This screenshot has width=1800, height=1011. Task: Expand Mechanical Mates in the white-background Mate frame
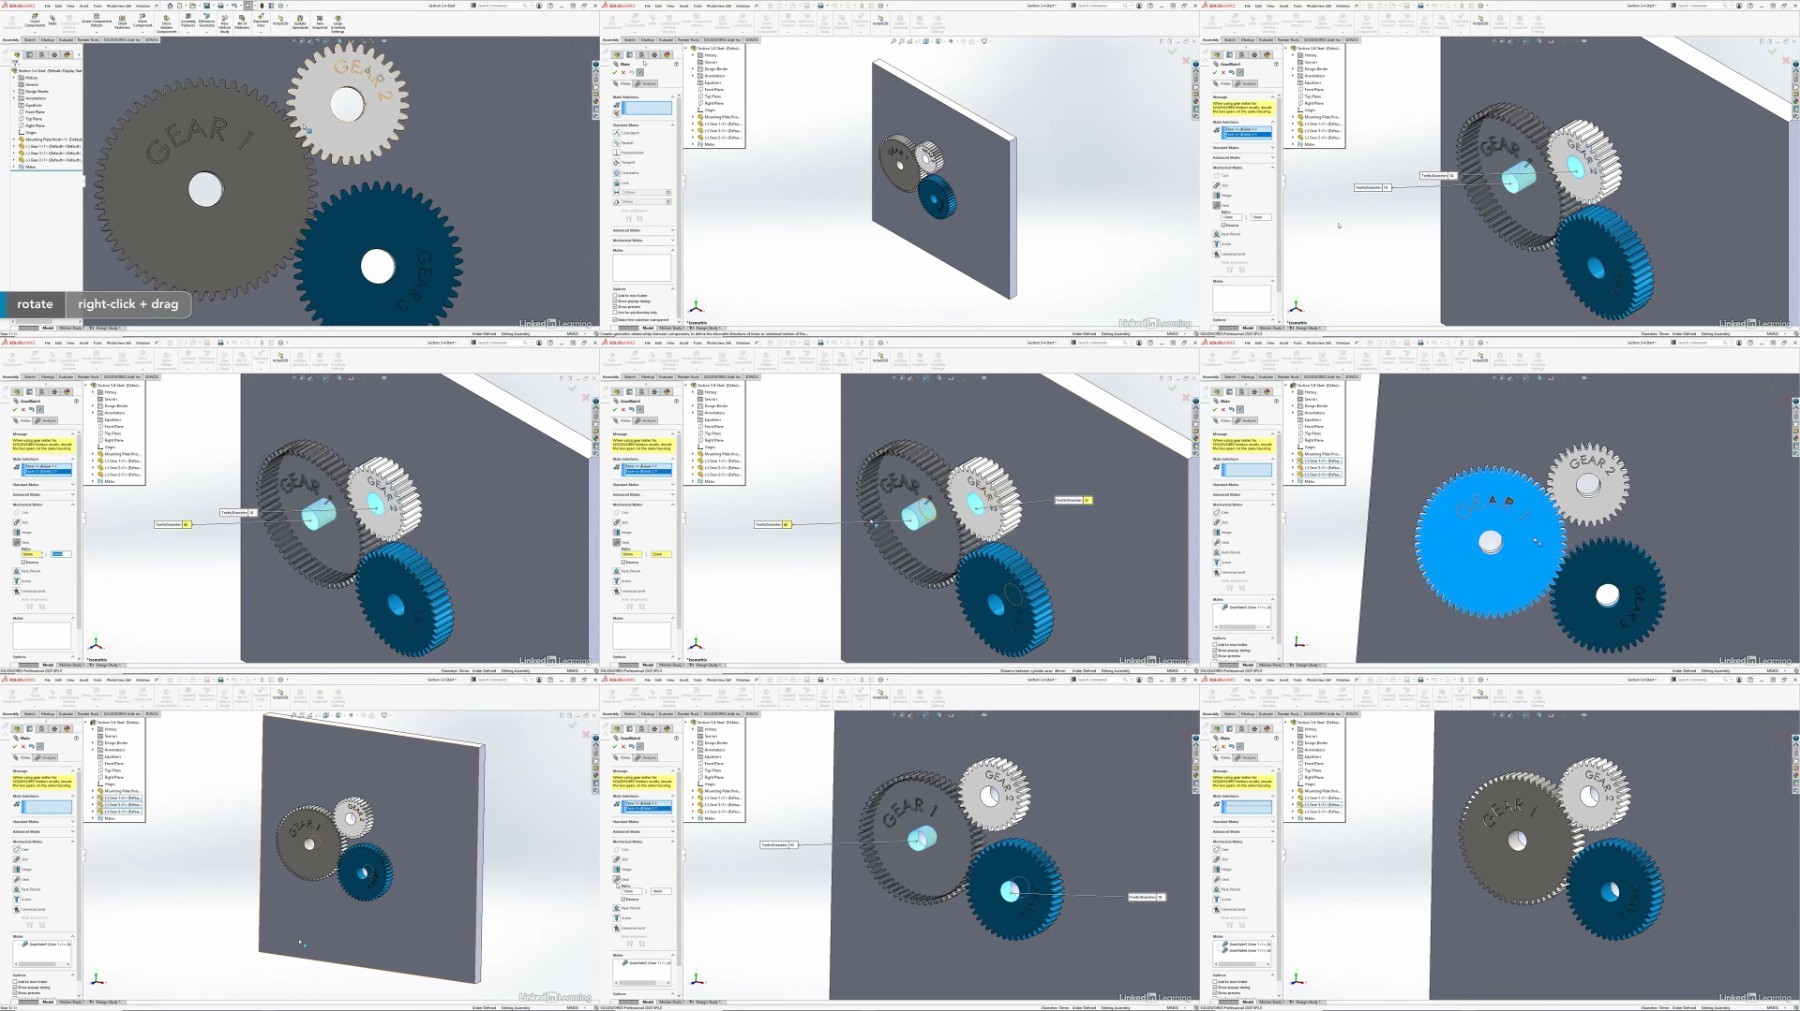tap(673, 240)
